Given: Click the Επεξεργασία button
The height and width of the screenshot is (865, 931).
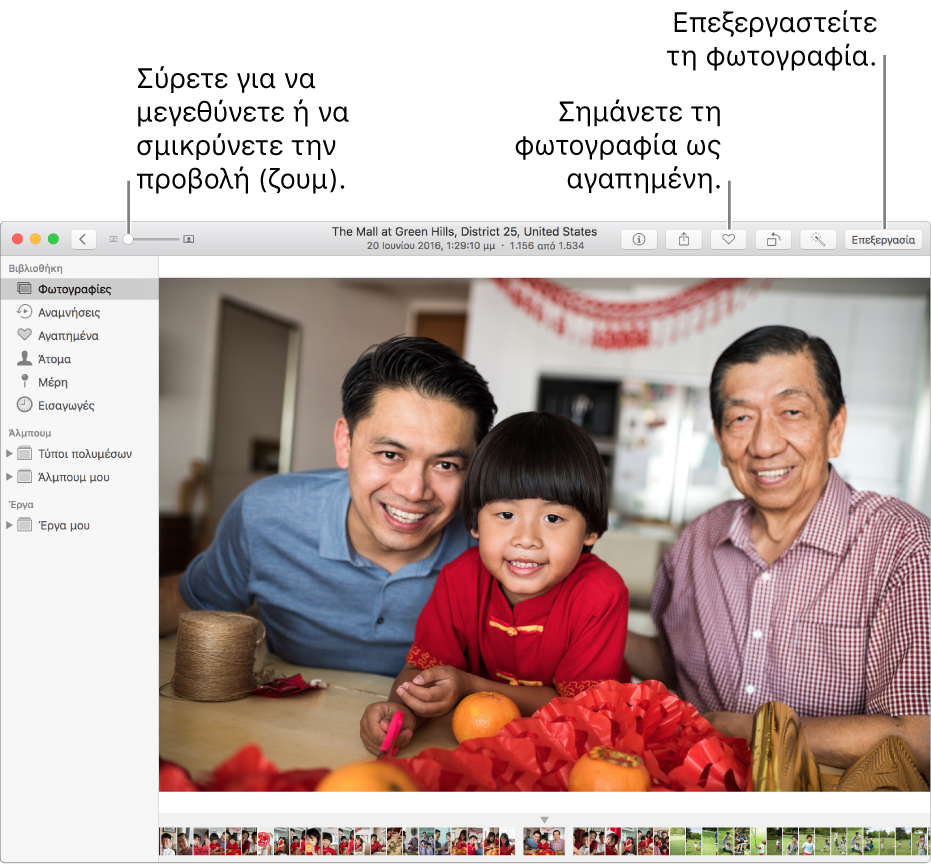Looking at the screenshot, I should (882, 240).
